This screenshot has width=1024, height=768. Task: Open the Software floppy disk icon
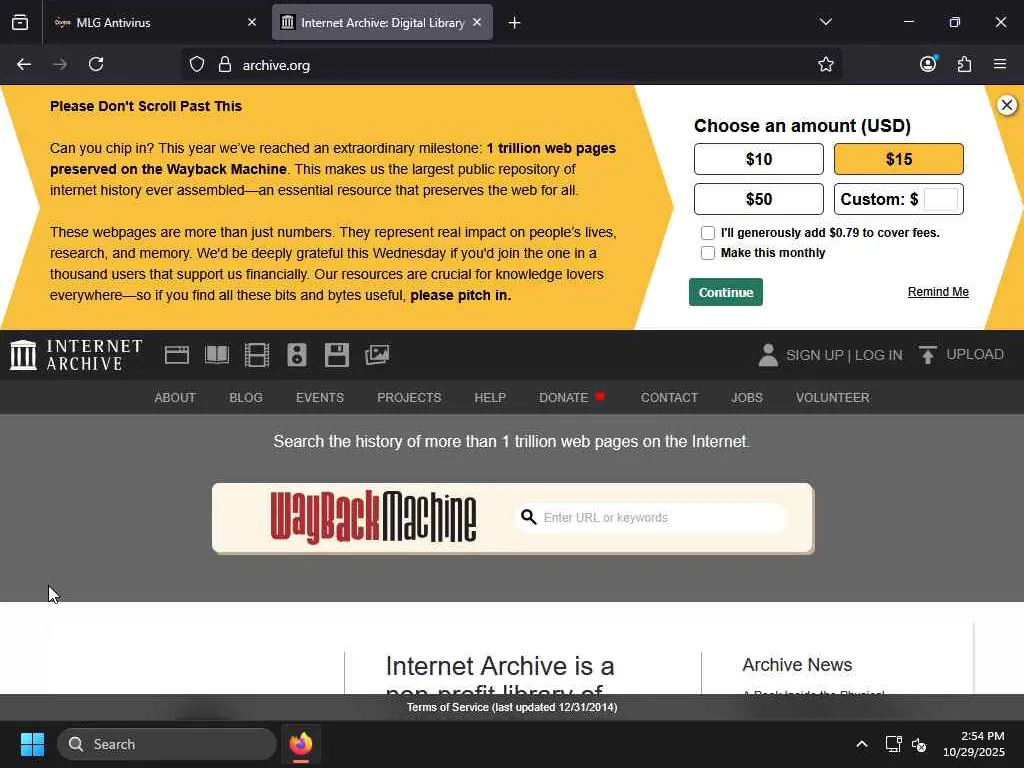337,355
